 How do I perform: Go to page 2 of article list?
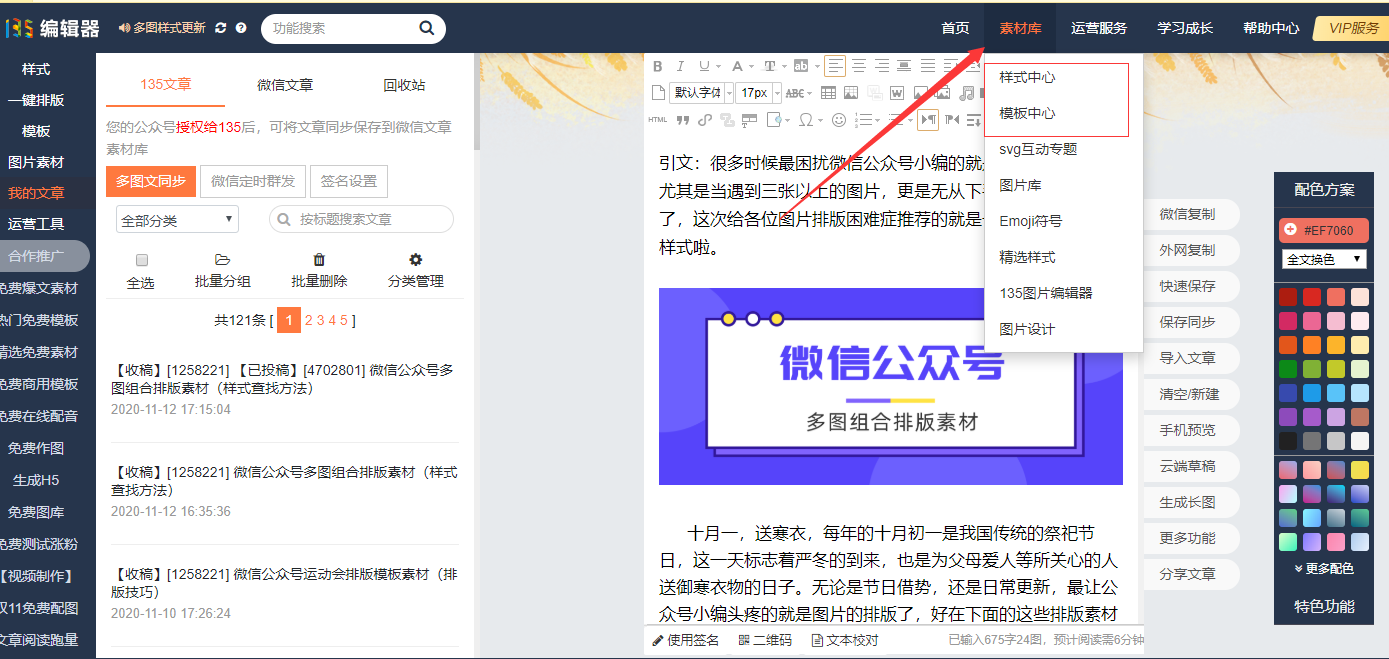click(309, 320)
